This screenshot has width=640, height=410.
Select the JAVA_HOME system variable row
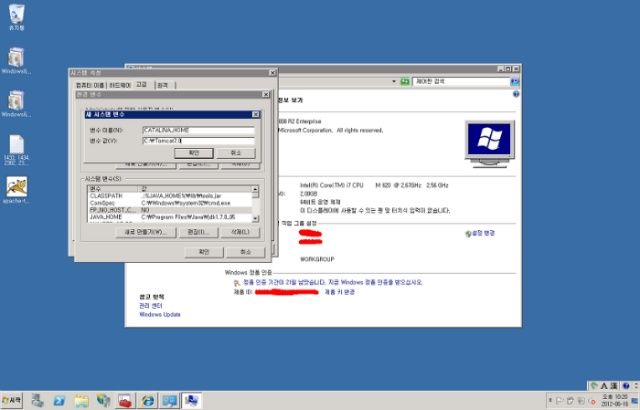[170, 217]
